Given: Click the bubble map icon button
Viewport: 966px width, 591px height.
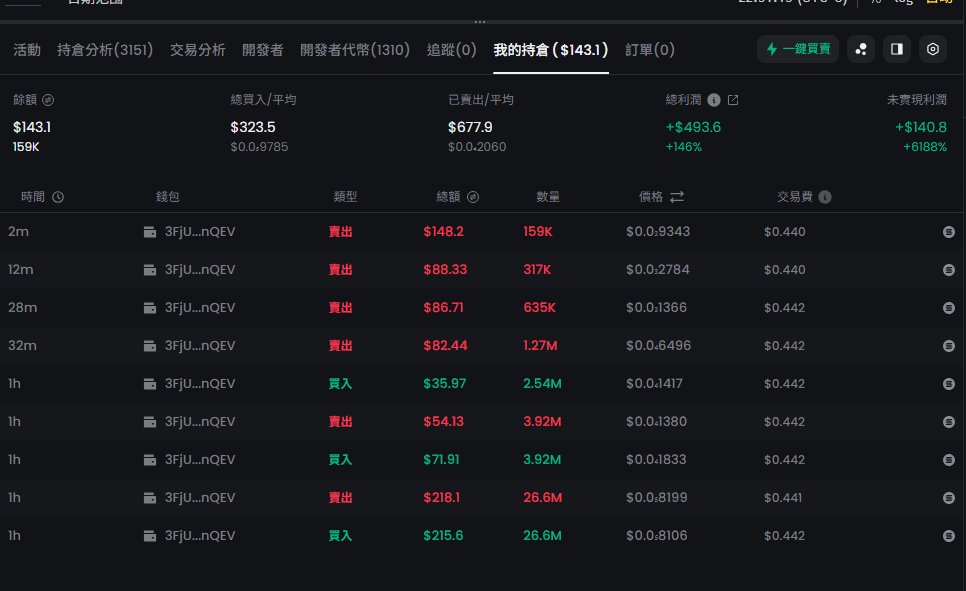Looking at the screenshot, I should (861, 49).
